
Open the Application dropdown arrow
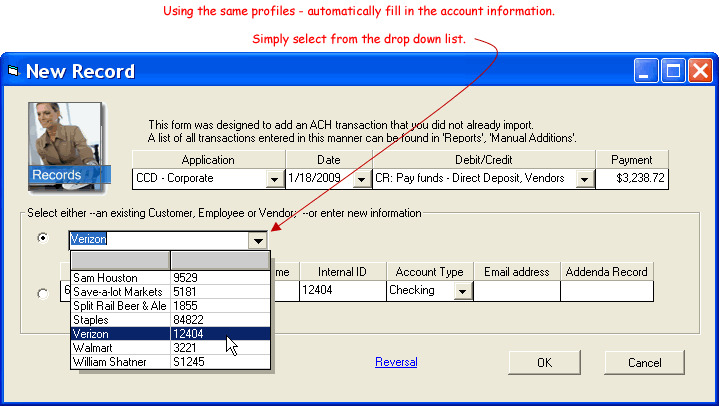pyautogui.click(x=274, y=179)
